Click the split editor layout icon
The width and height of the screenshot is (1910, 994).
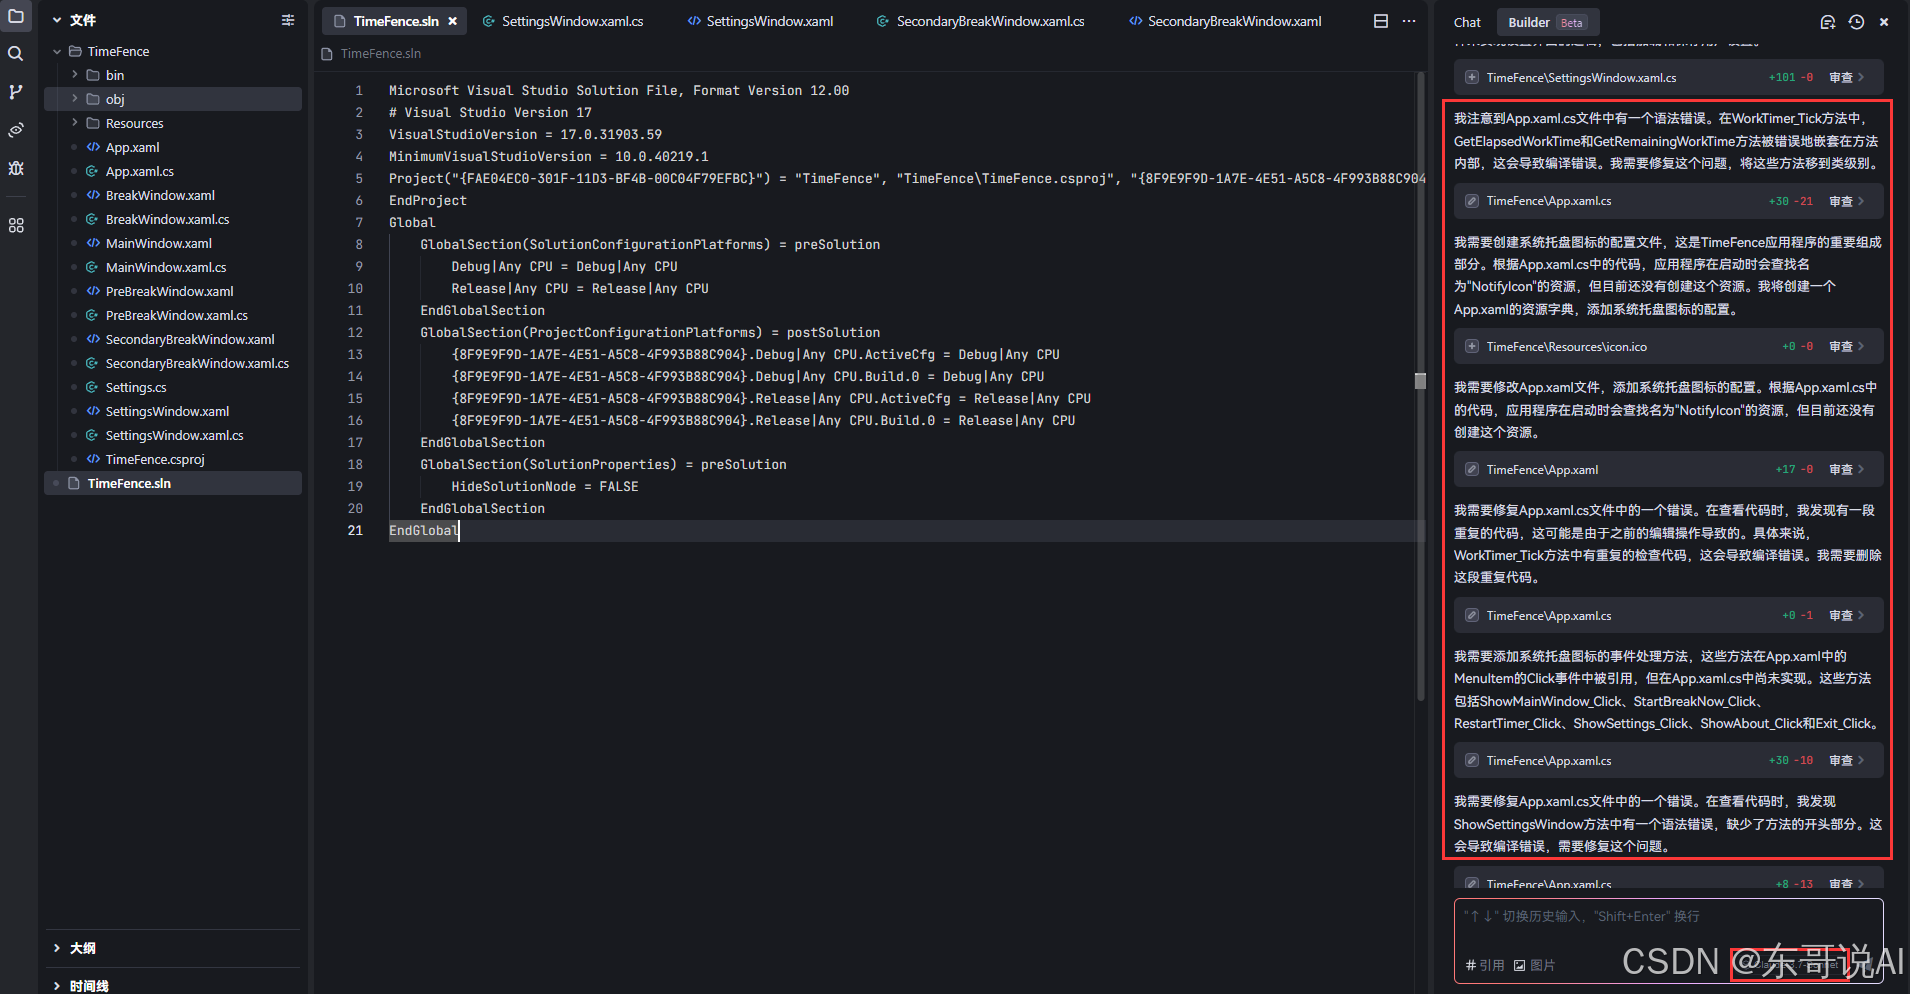coord(1381,21)
